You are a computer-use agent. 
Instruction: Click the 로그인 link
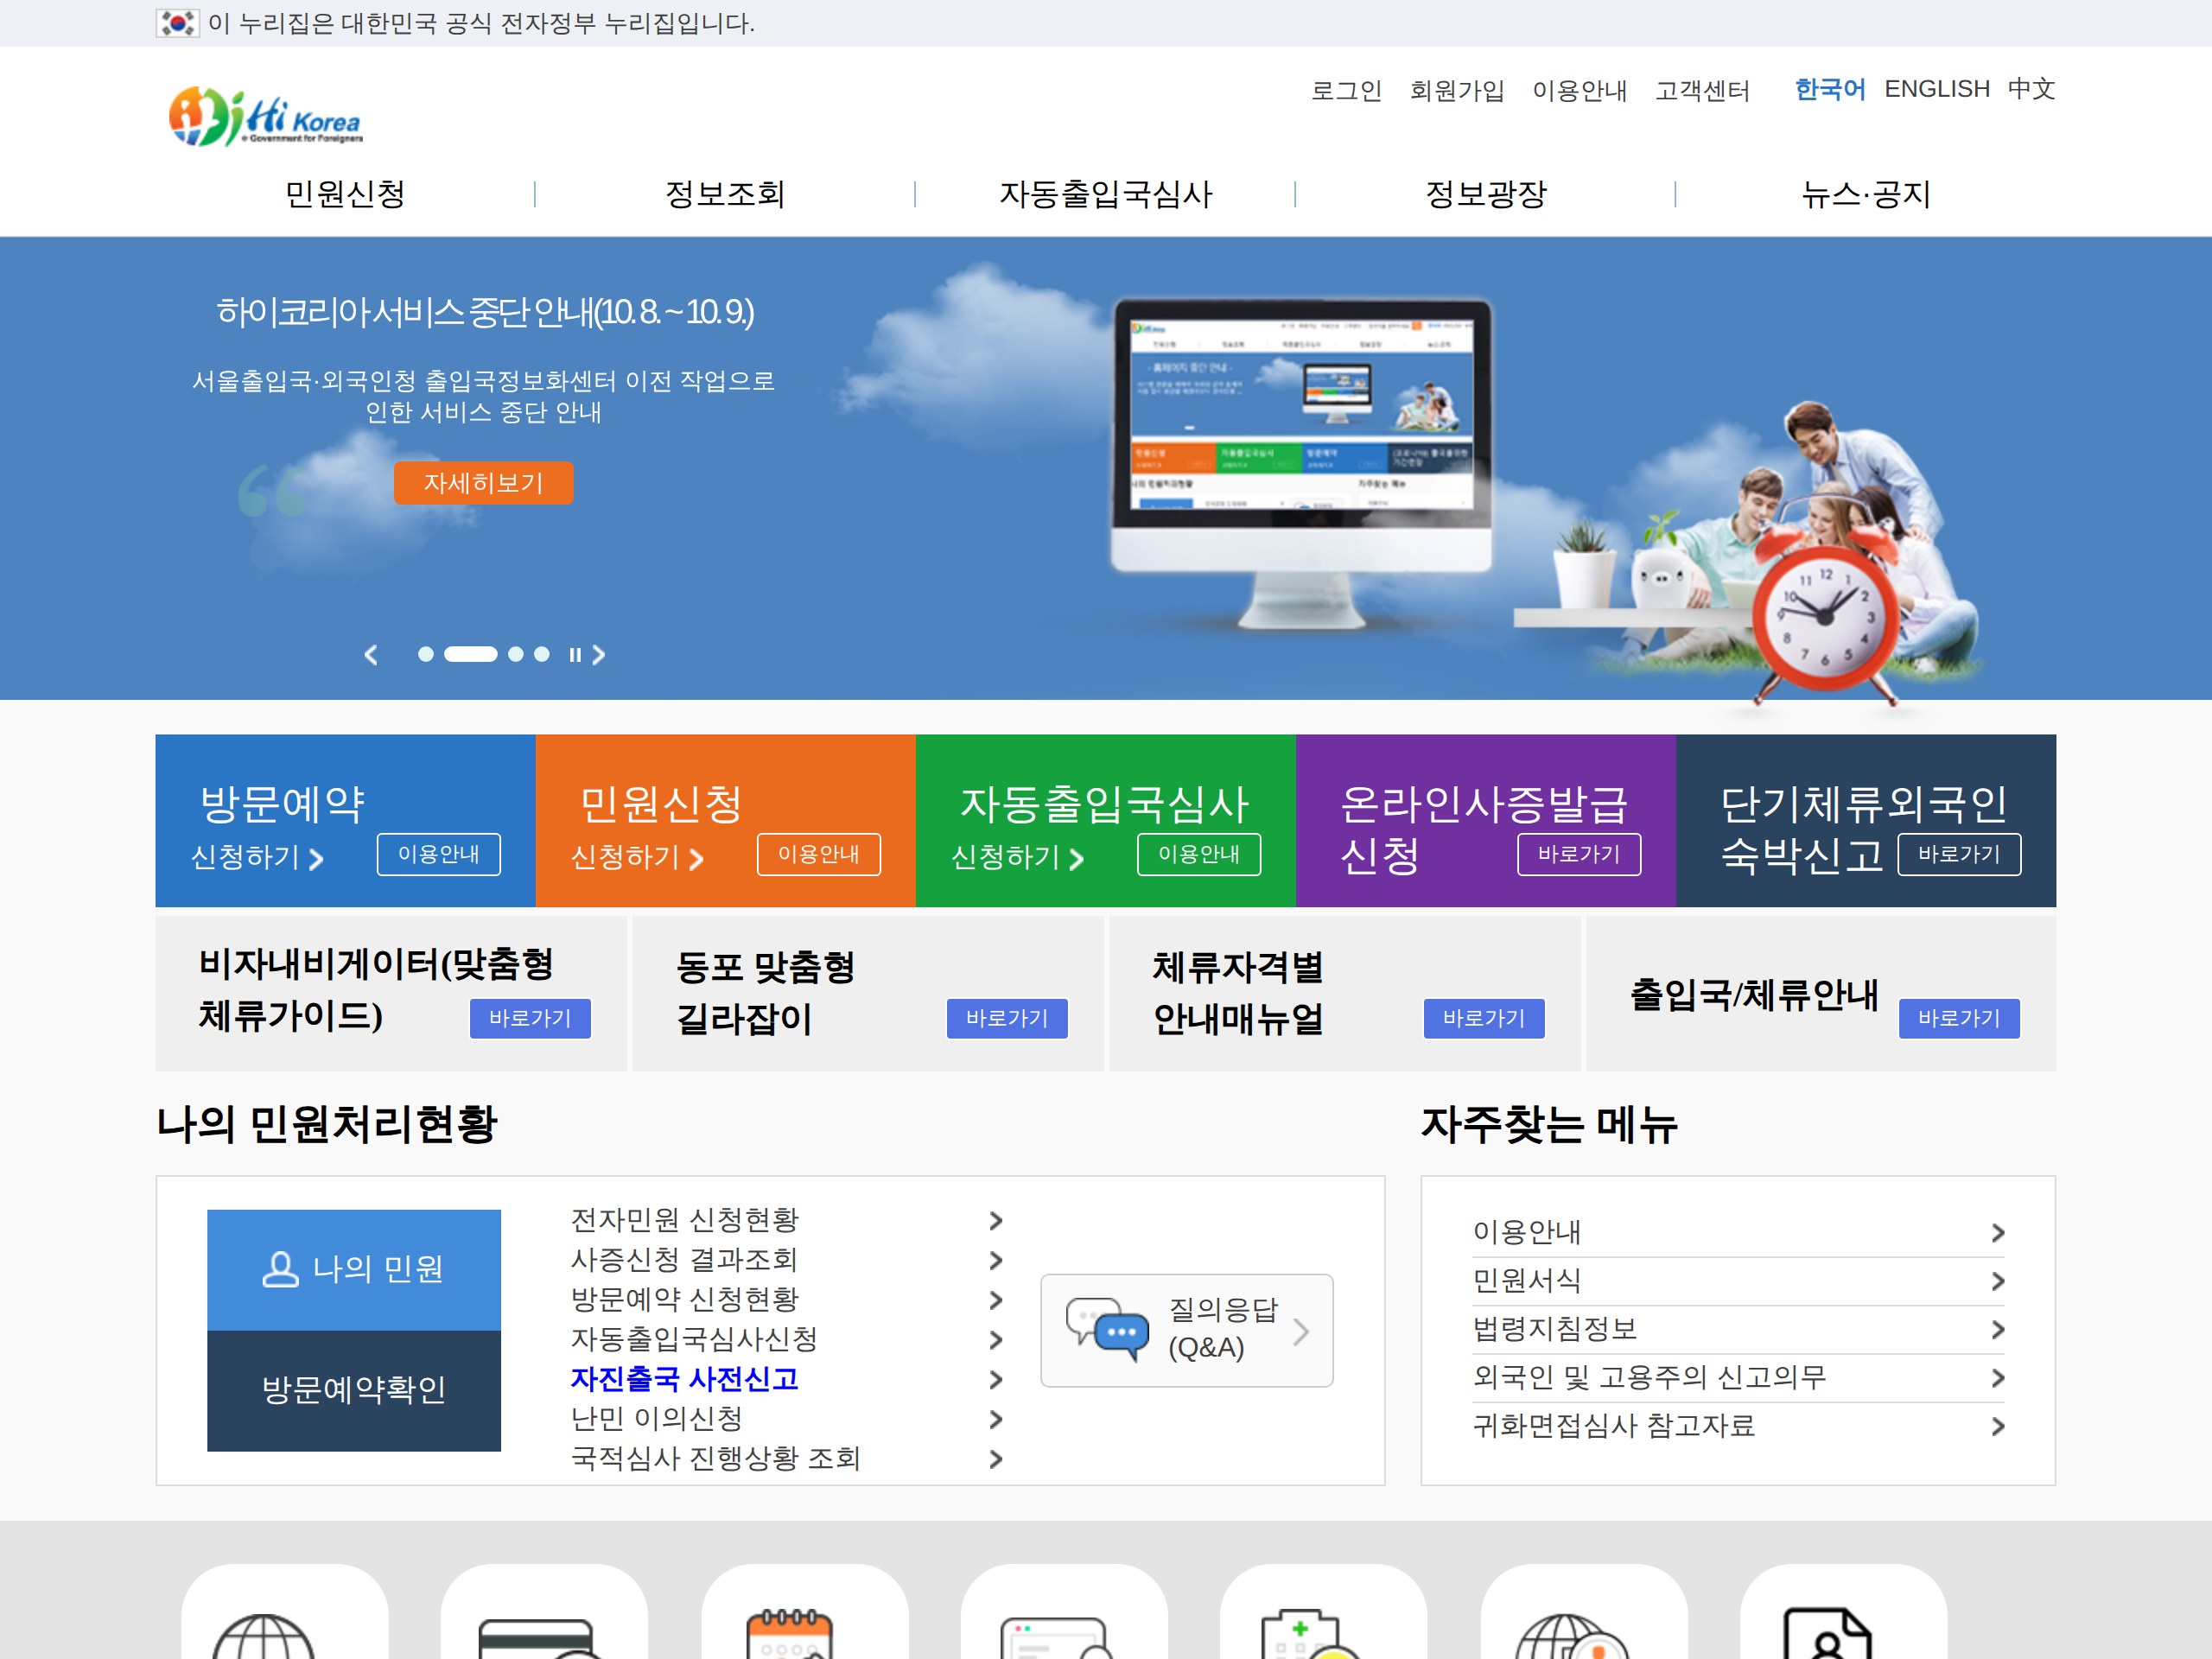pos(1346,90)
